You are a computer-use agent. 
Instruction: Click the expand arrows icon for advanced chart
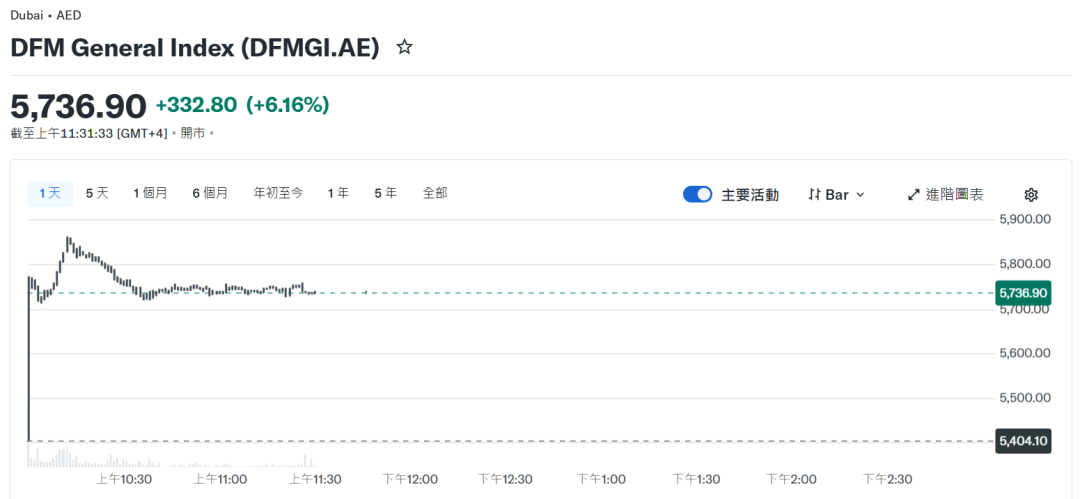(913, 195)
